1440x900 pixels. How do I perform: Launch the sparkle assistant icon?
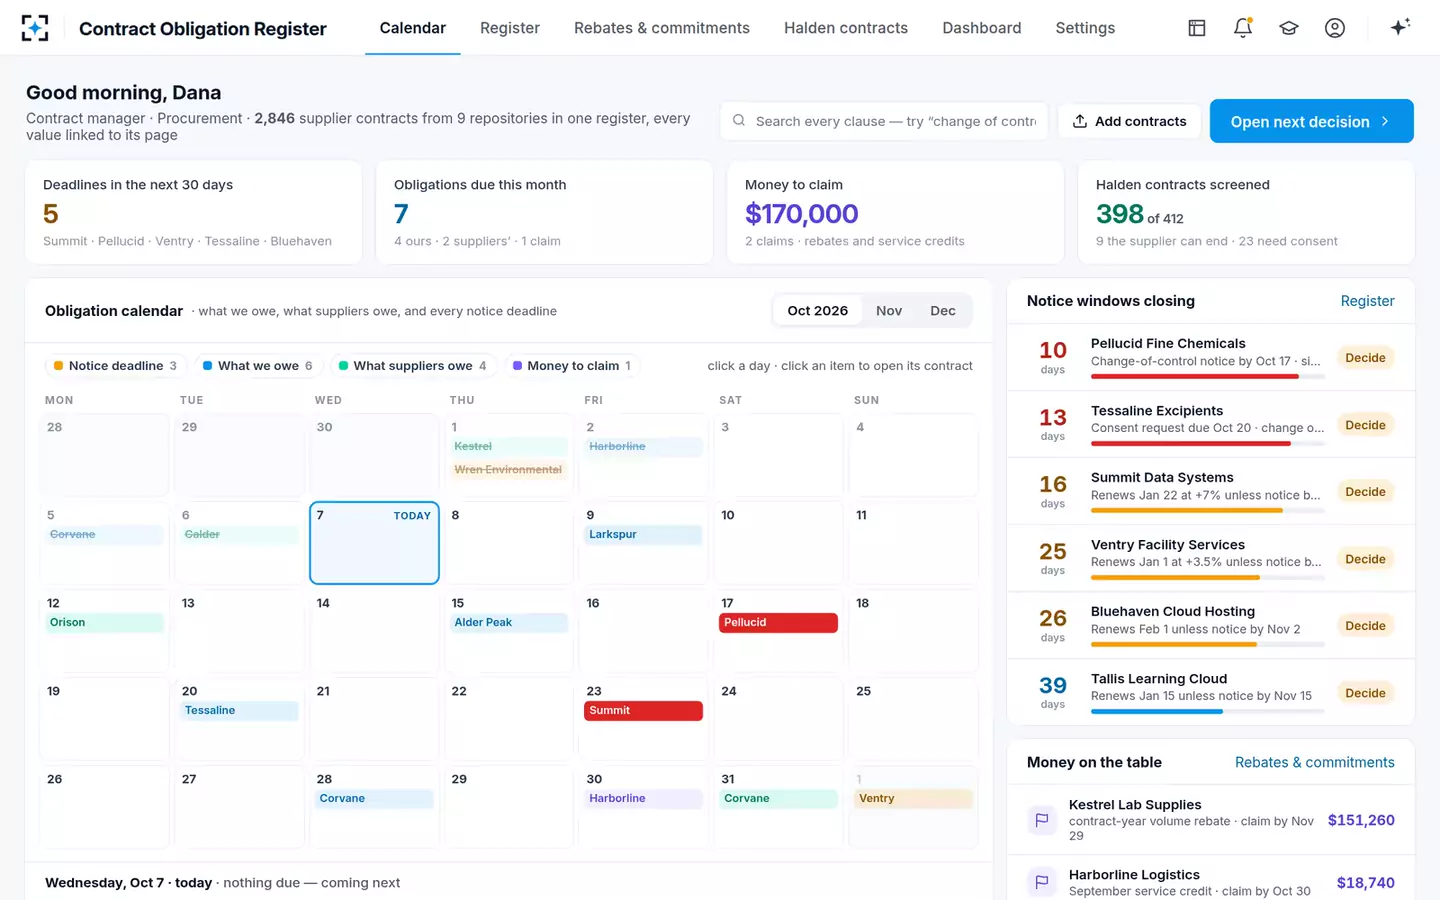(1400, 27)
